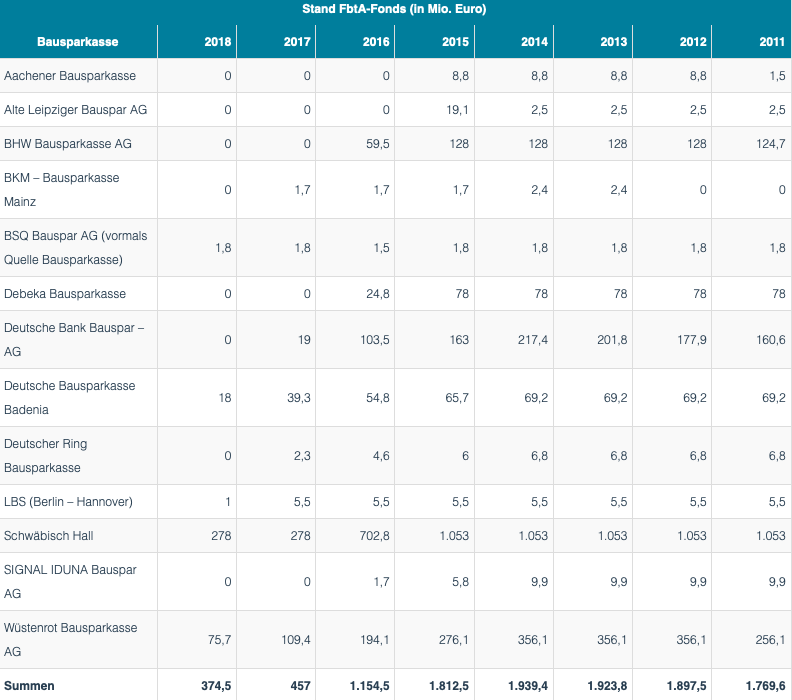Screen dimensions: 792x700
Task: Select the 'BKM – Bausparkasse Mainz' row label
Action: (x=62, y=190)
